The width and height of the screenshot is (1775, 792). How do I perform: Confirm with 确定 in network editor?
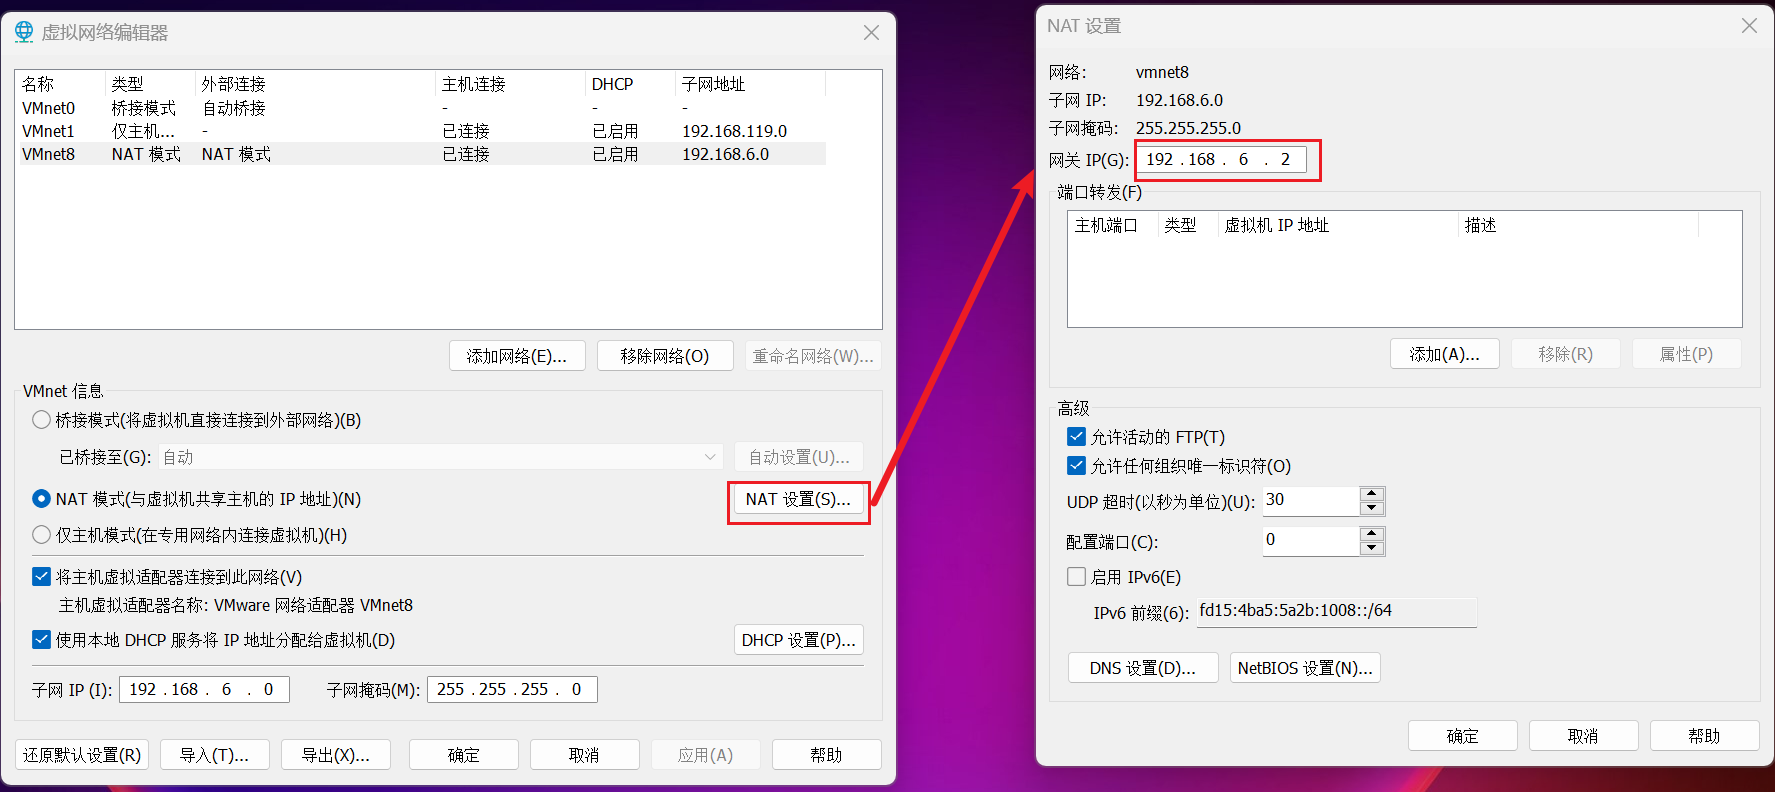(464, 755)
